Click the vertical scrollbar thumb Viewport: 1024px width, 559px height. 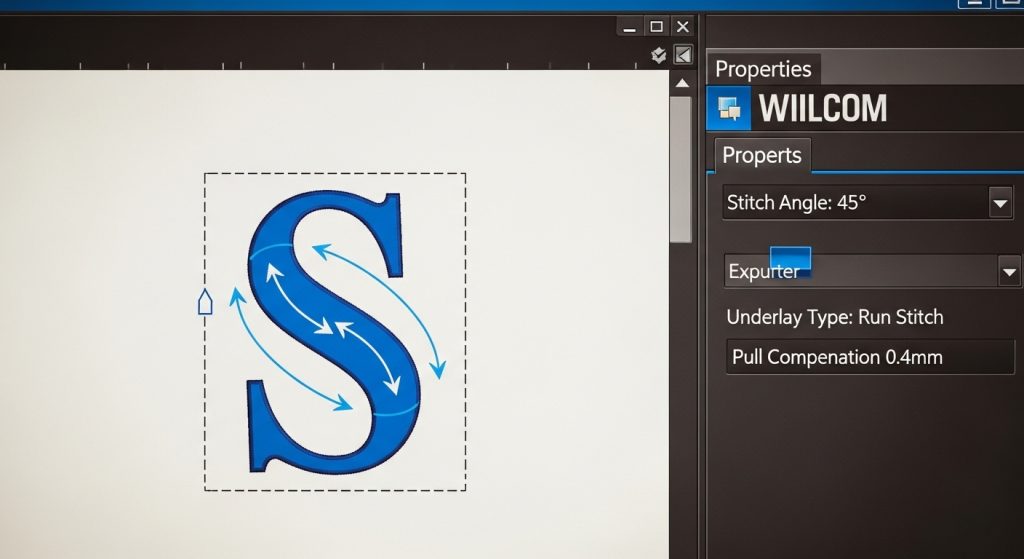tap(680, 170)
